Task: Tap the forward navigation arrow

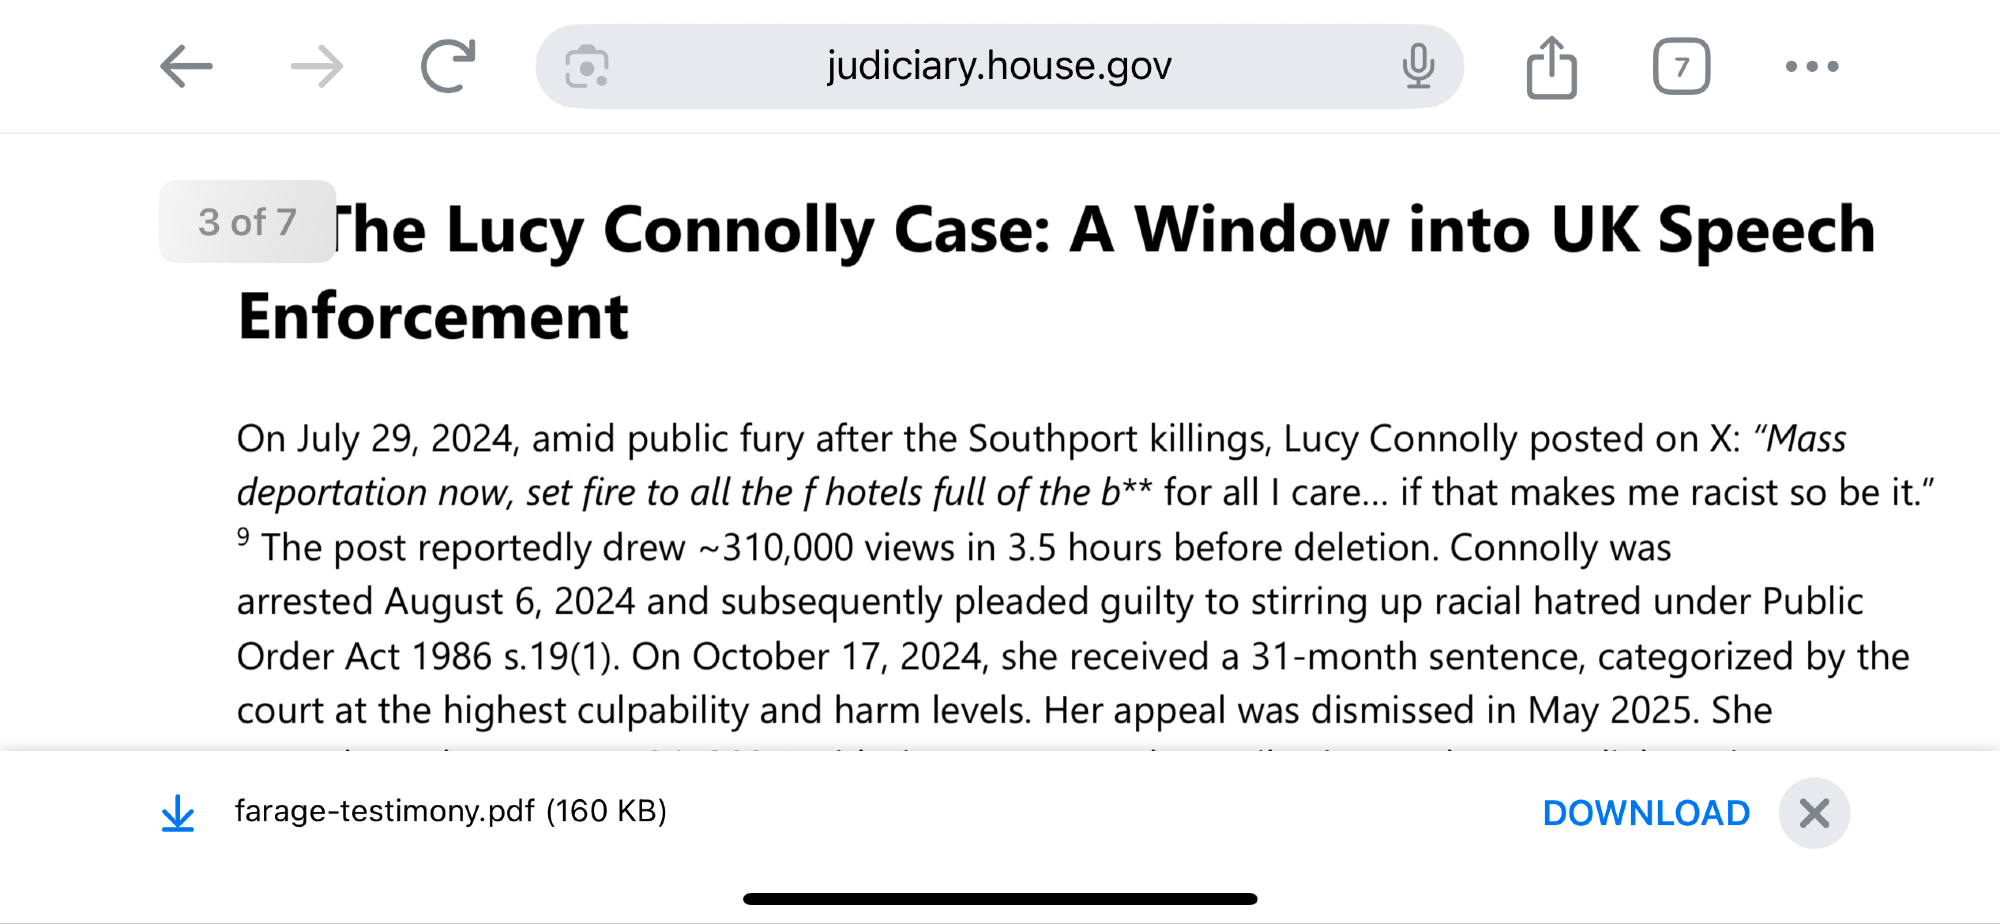Action: [x=317, y=67]
